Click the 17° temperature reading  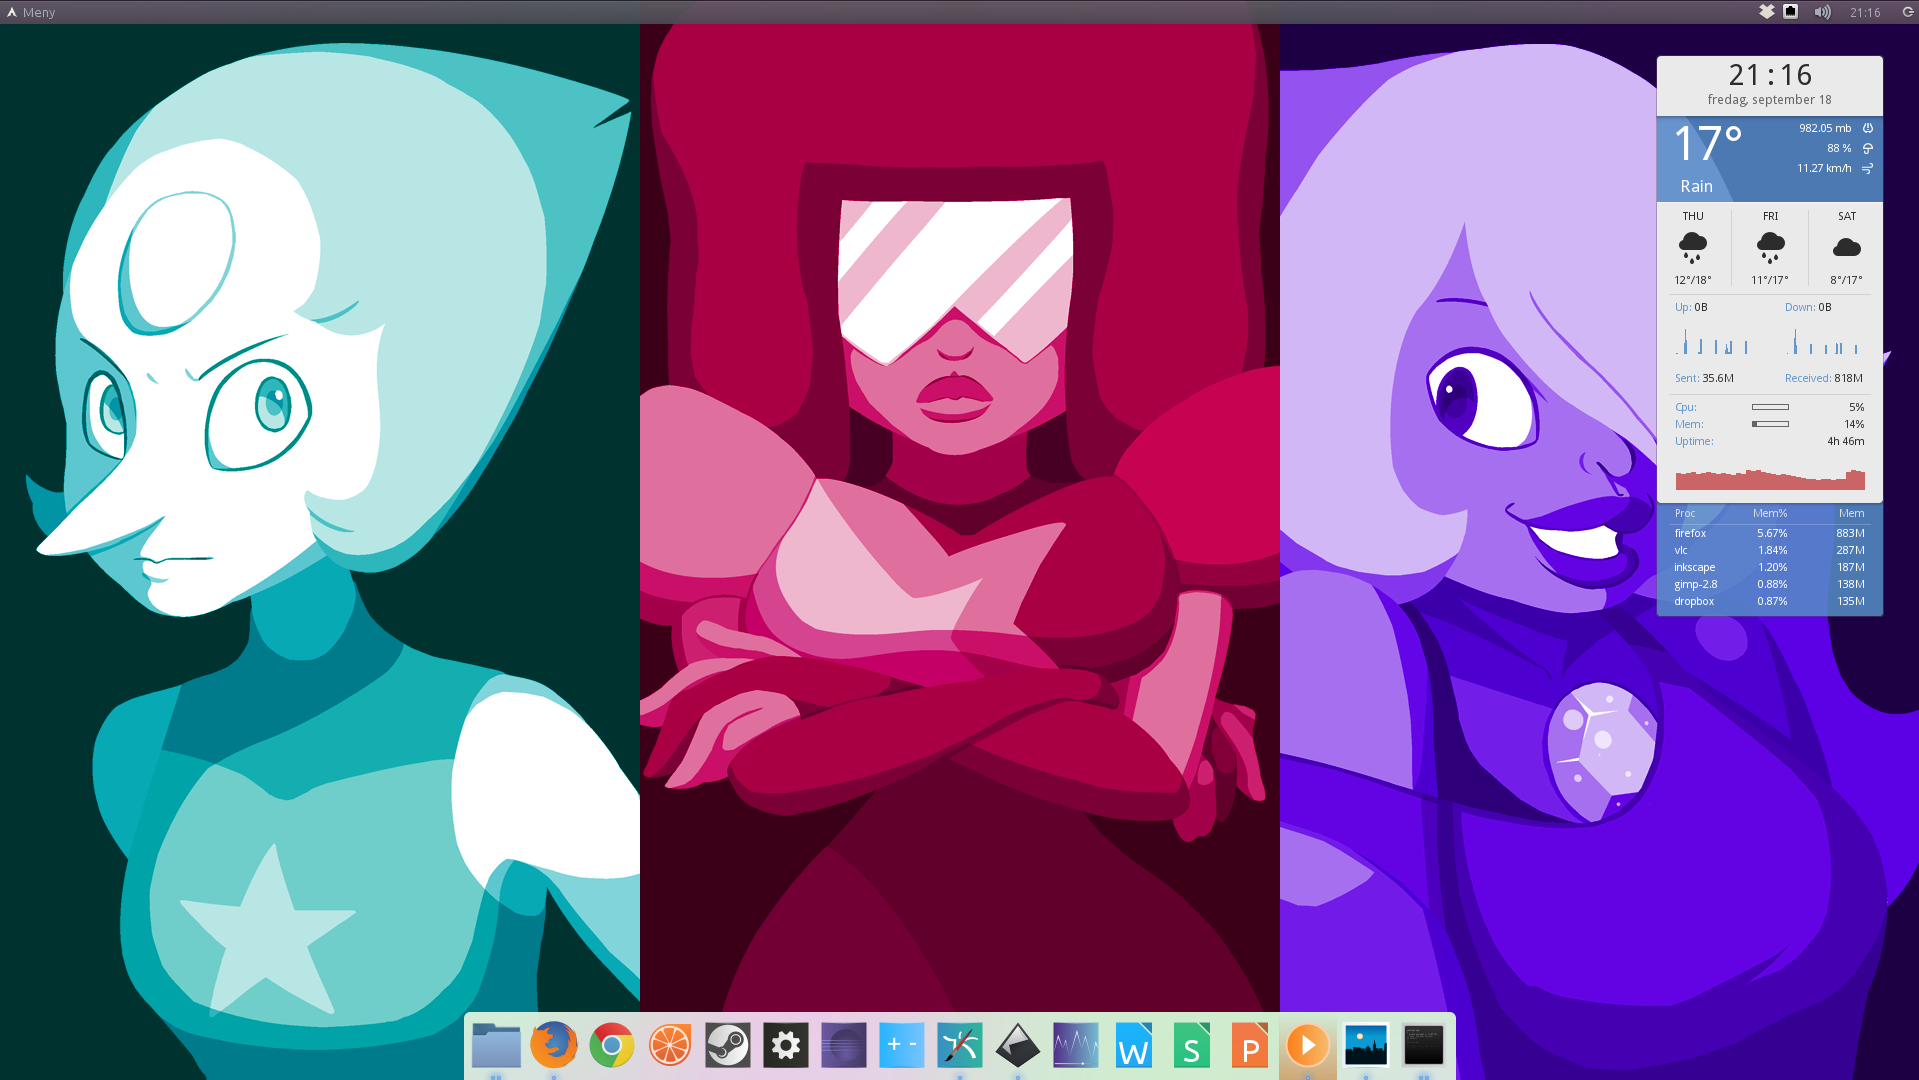[1708, 144]
